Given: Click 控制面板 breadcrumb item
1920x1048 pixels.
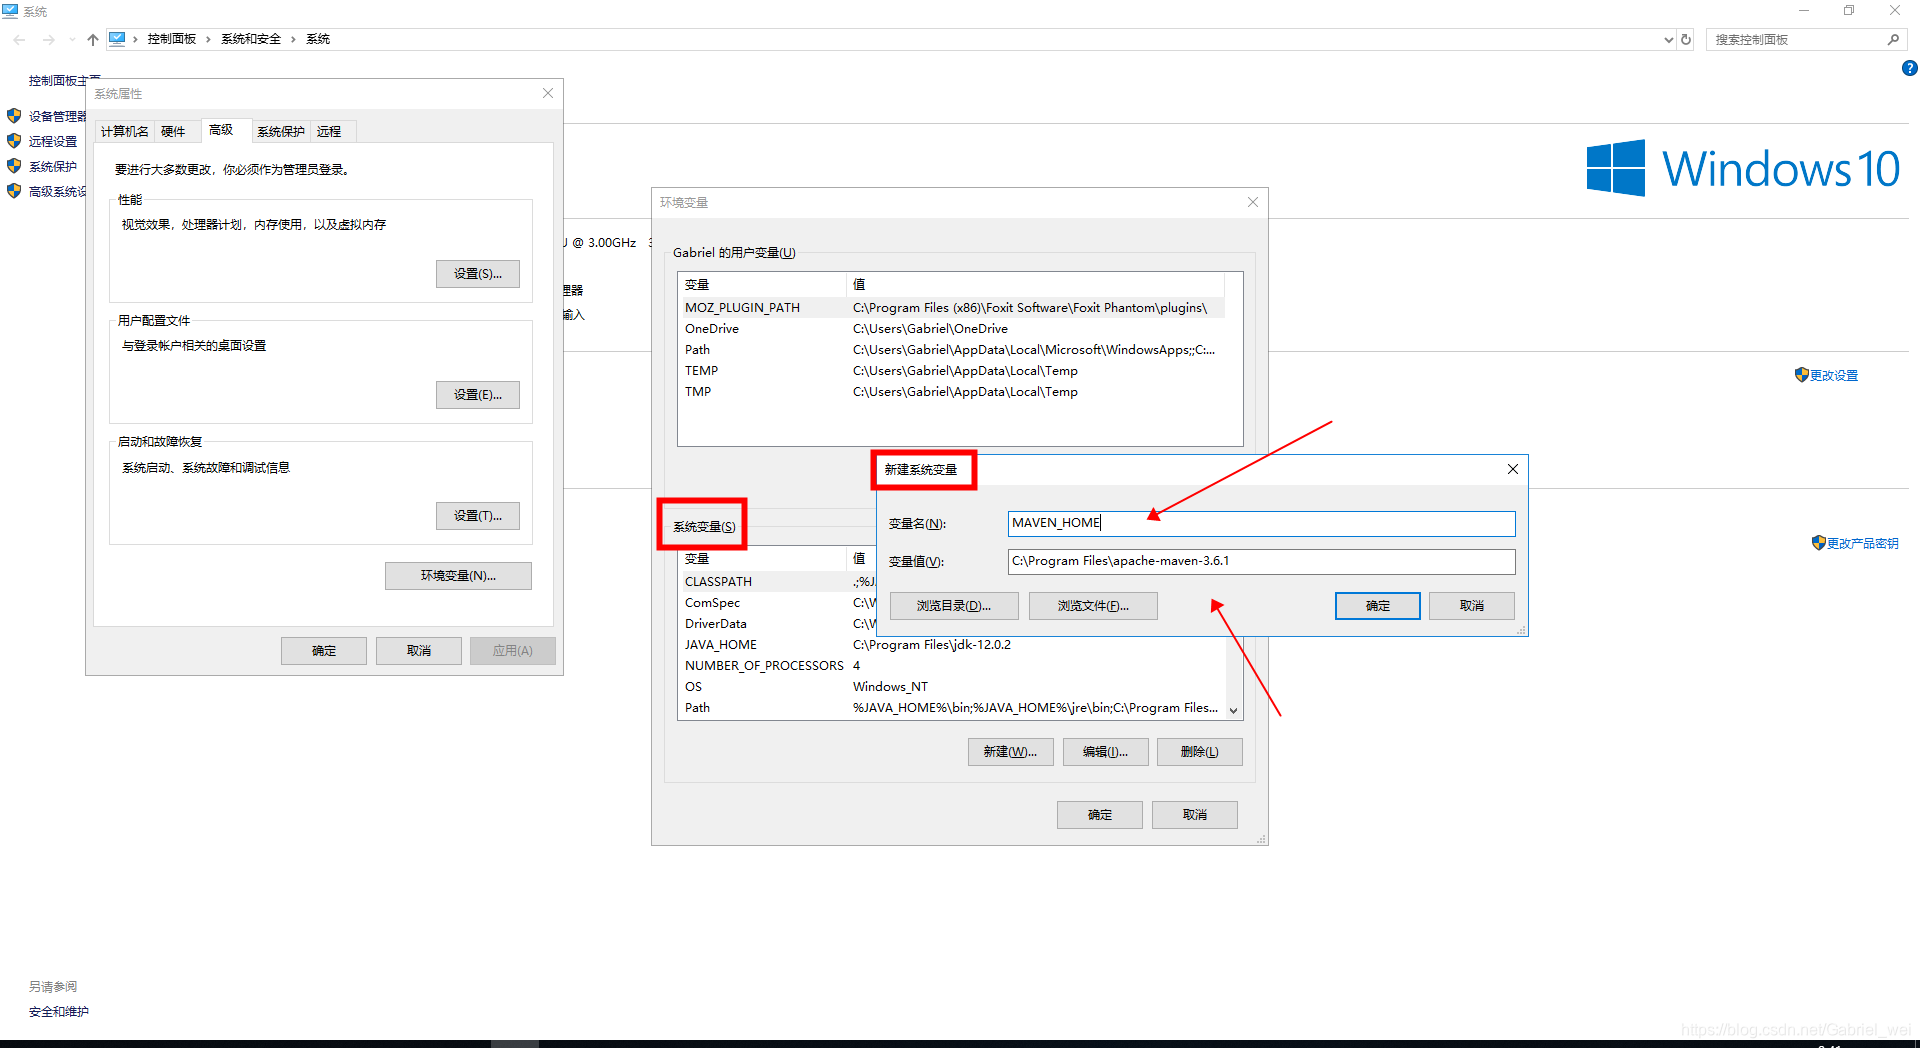Looking at the screenshot, I should 172,39.
